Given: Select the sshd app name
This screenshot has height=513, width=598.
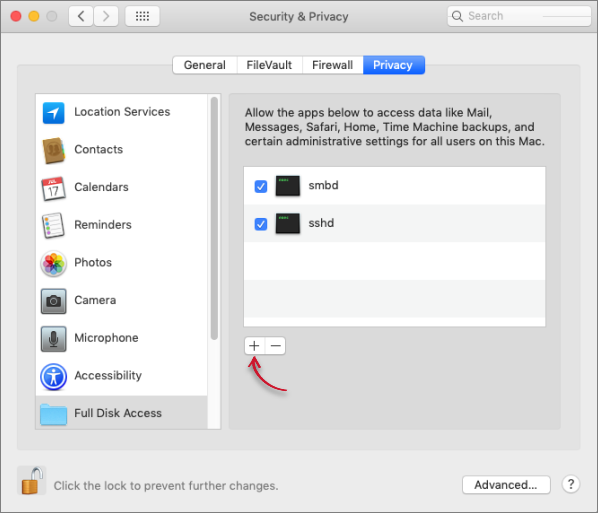Looking at the screenshot, I should [321, 223].
